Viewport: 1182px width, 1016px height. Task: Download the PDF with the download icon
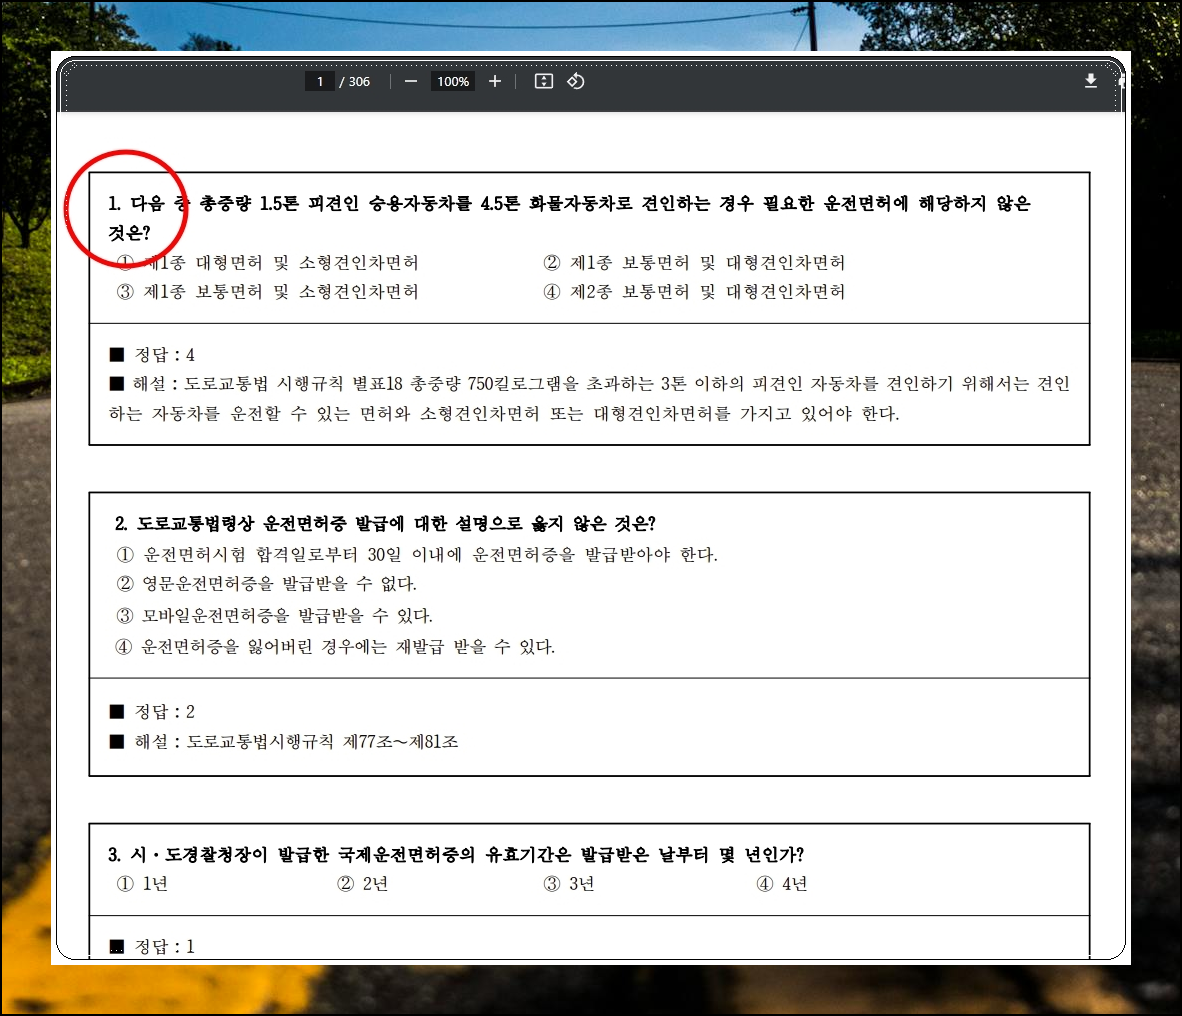pyautogui.click(x=1091, y=81)
